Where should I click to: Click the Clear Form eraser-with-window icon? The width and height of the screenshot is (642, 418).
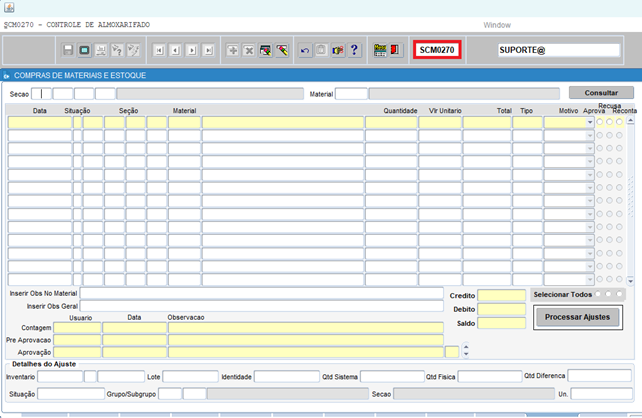coord(265,50)
